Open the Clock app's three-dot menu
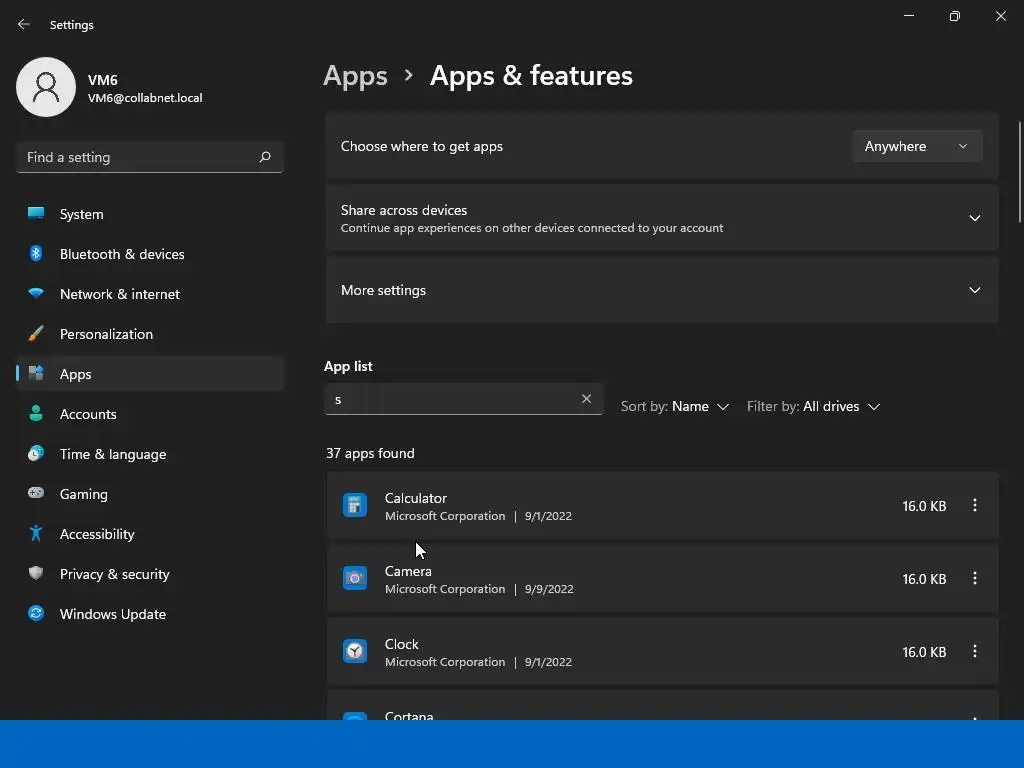Image resolution: width=1024 pixels, height=768 pixels. (975, 652)
